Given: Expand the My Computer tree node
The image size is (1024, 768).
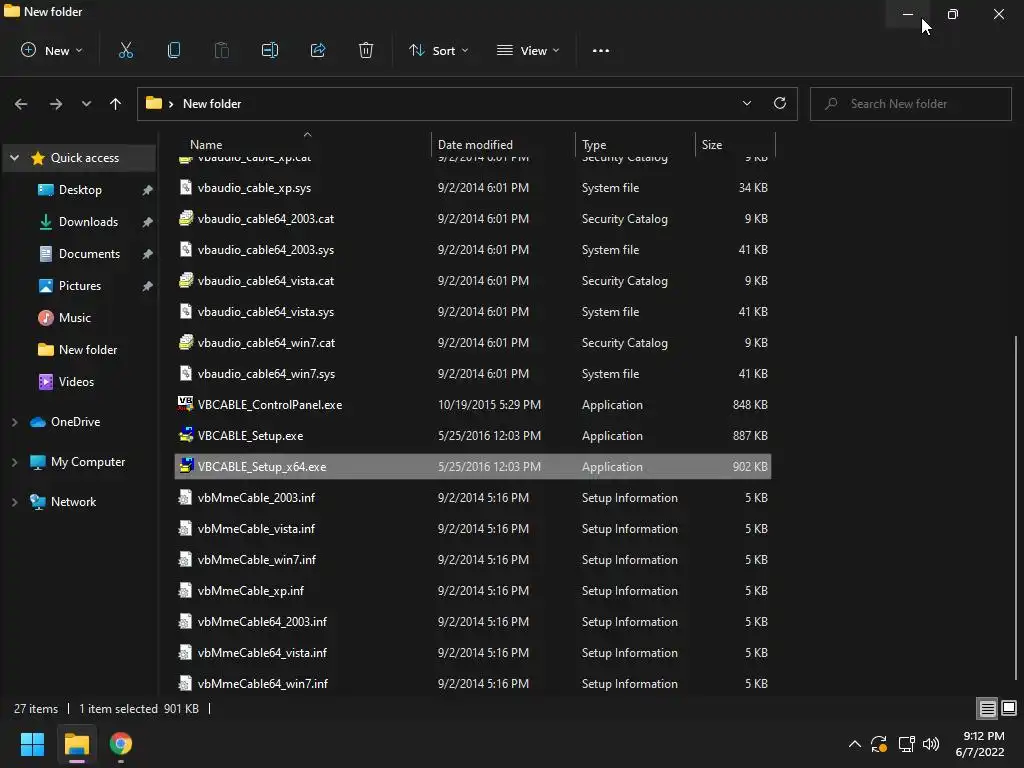Looking at the screenshot, I should click(x=14, y=462).
